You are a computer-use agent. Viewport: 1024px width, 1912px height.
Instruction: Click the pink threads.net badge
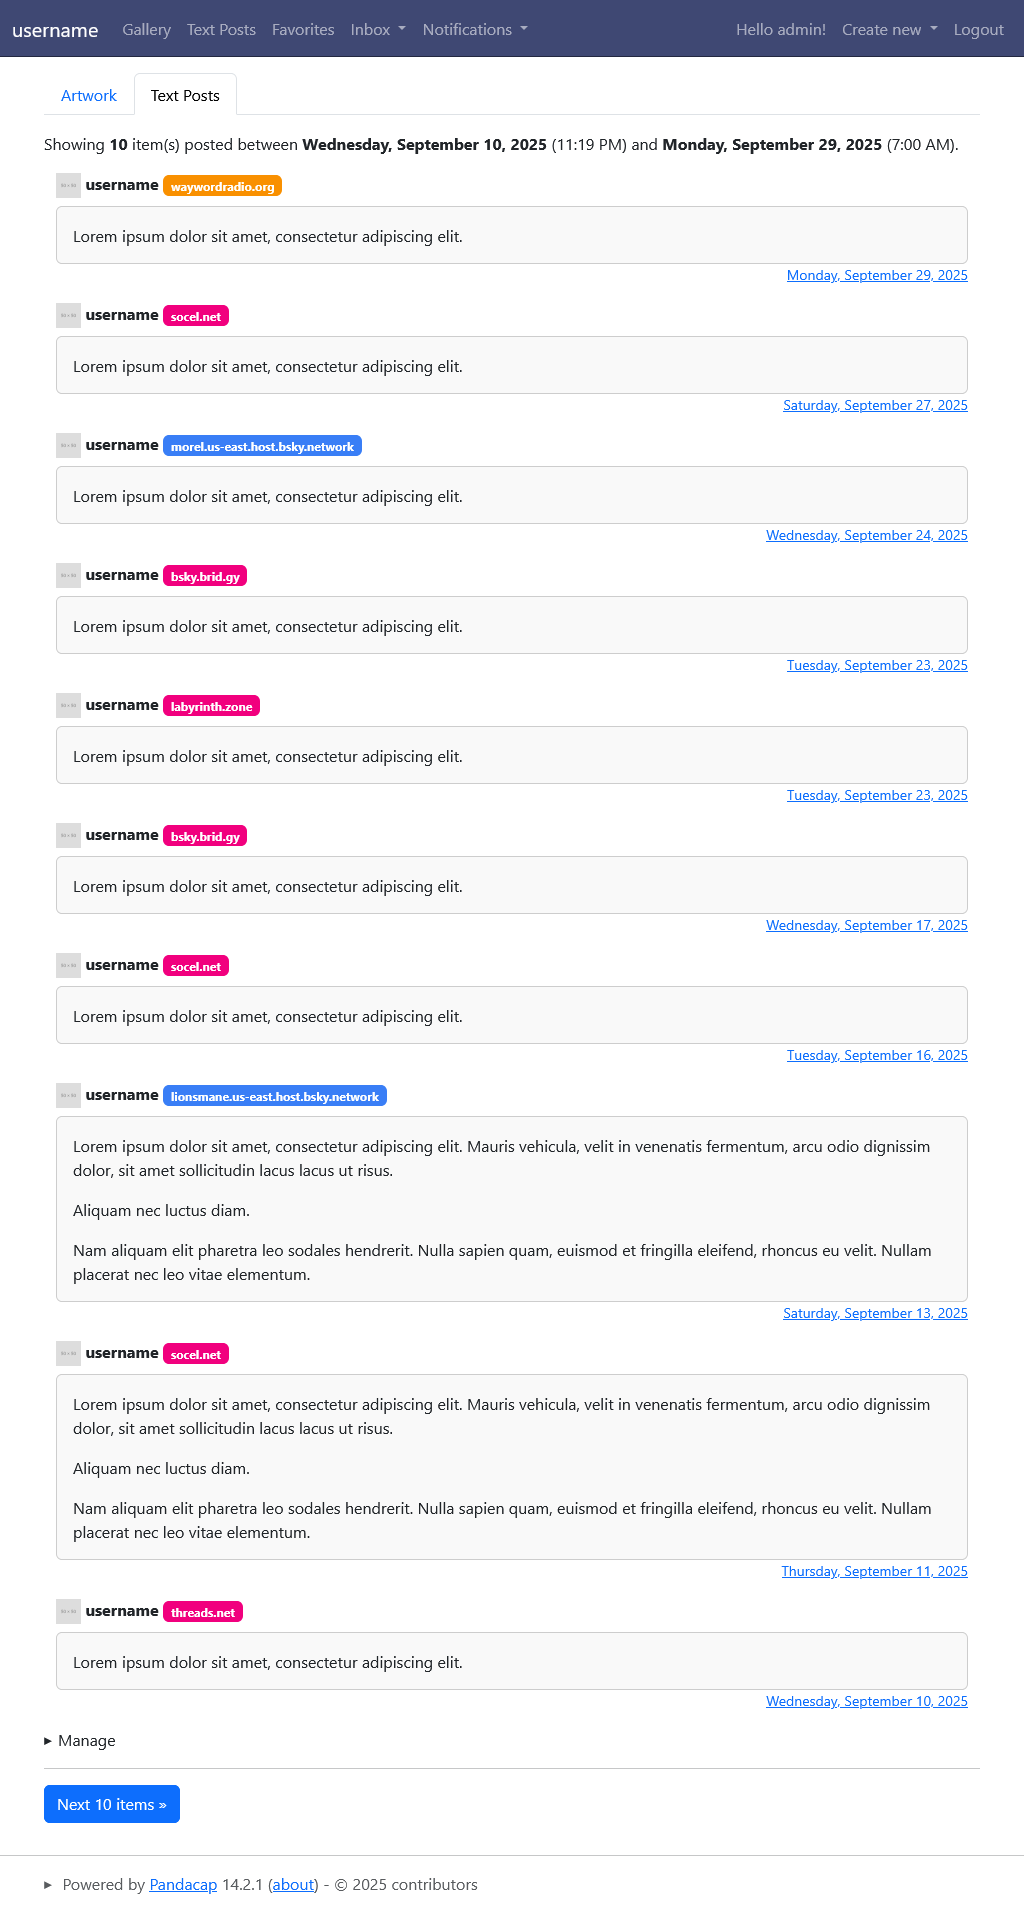click(x=202, y=1613)
